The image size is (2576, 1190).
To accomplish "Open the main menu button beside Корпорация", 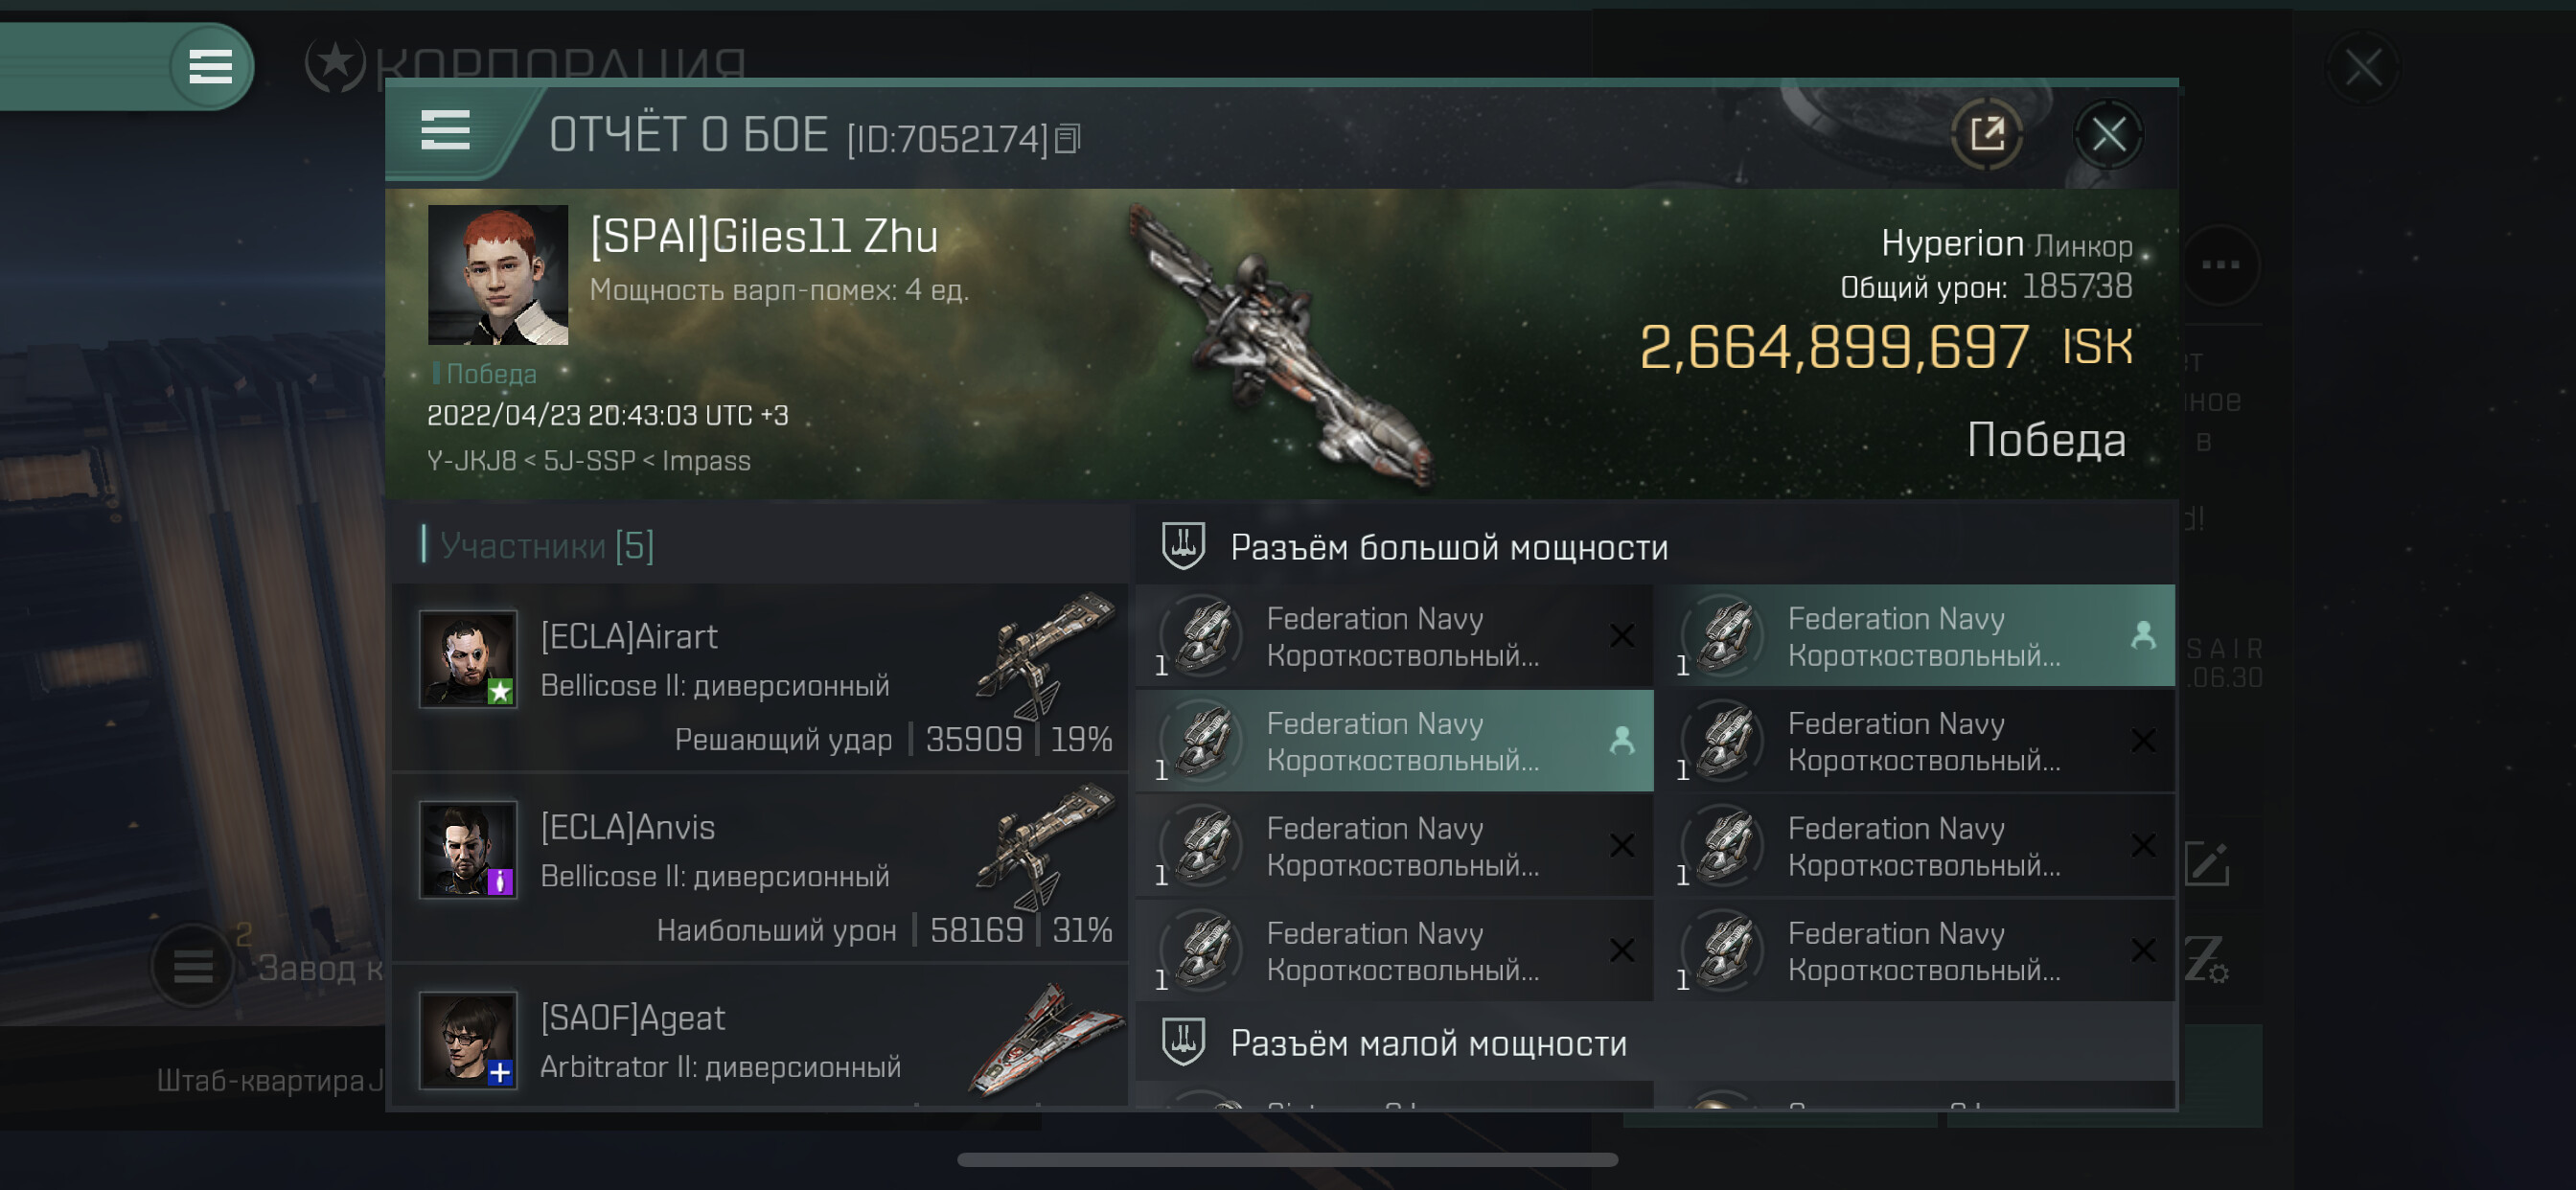I will click(x=210, y=67).
